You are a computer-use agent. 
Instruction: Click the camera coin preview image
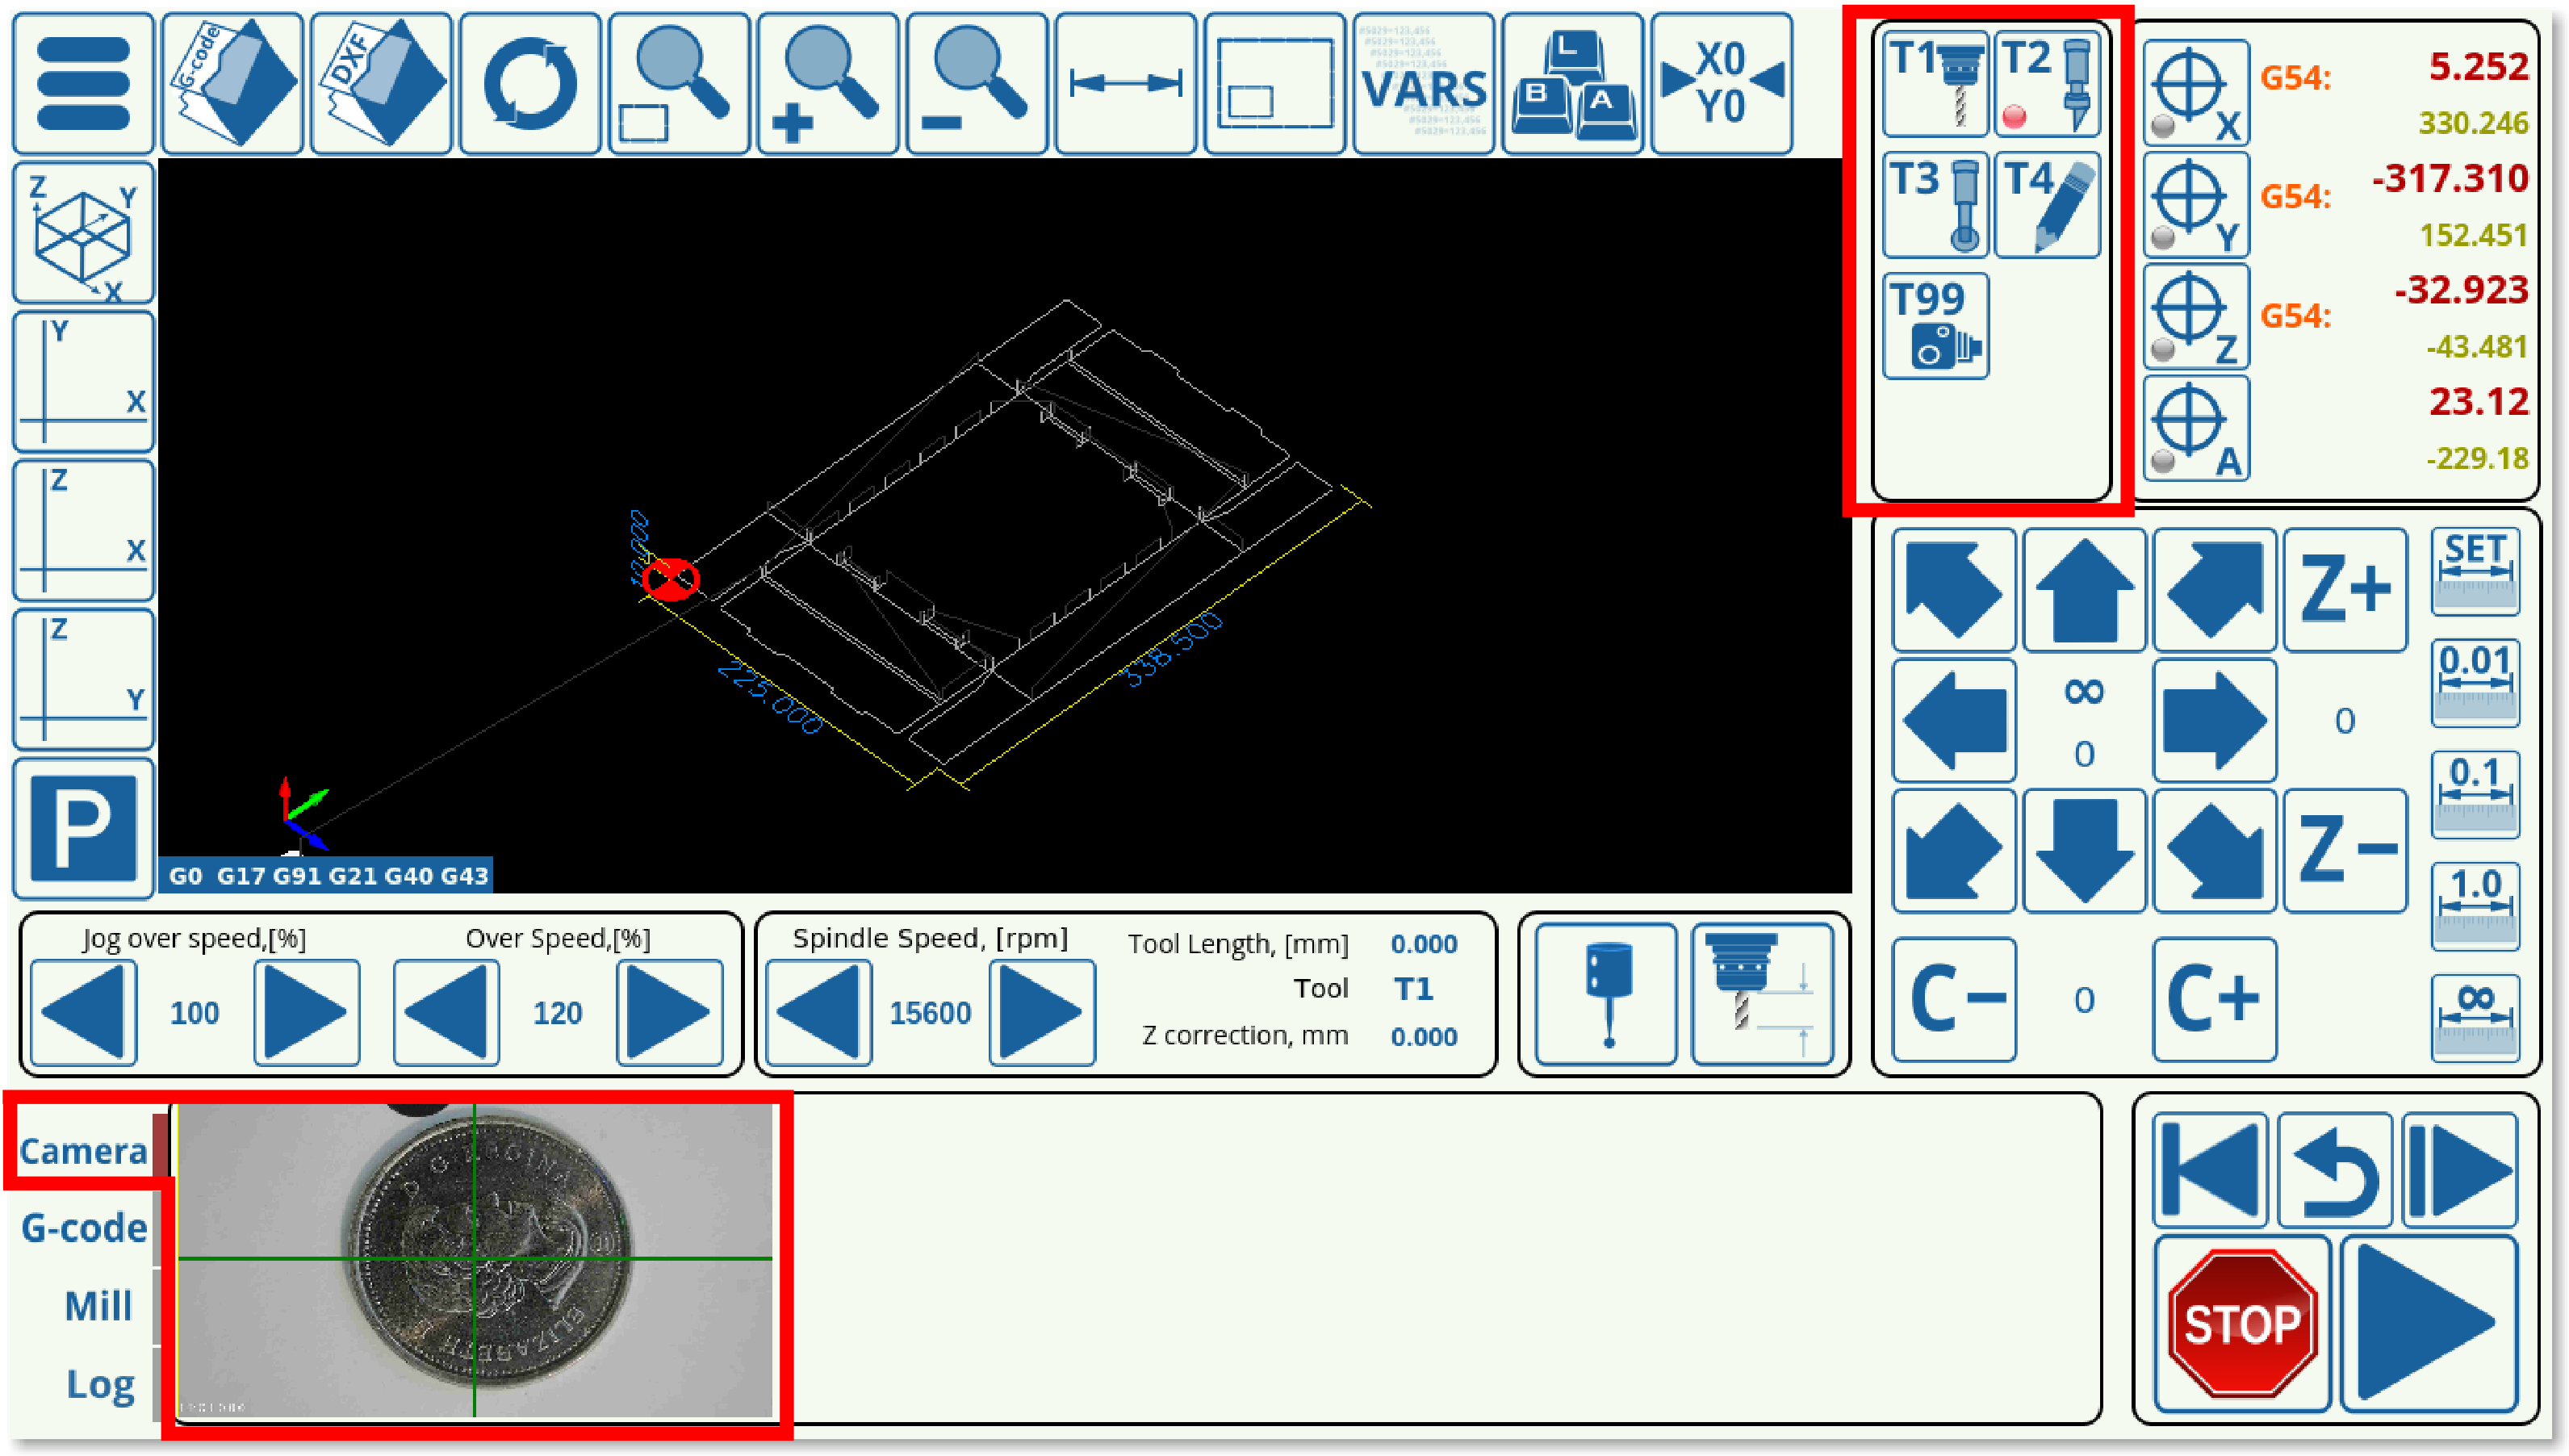pos(475,1260)
